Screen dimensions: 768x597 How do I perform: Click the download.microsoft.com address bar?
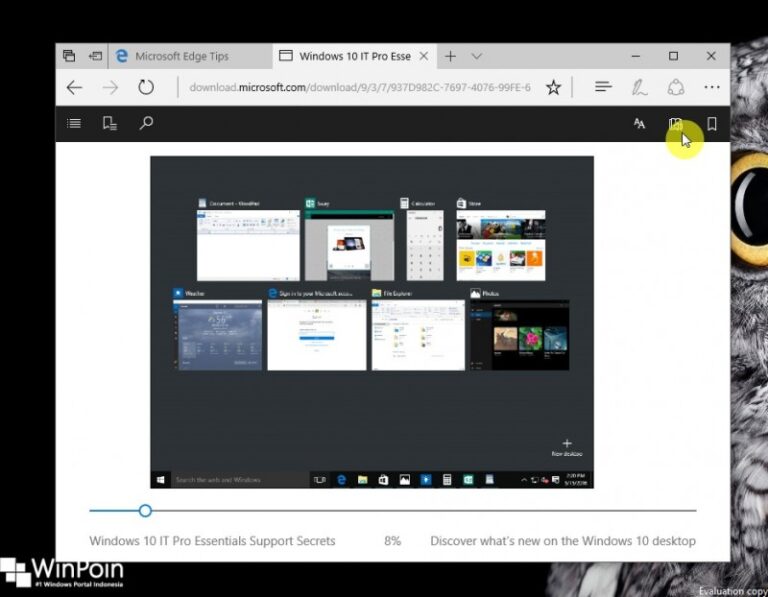(x=360, y=87)
